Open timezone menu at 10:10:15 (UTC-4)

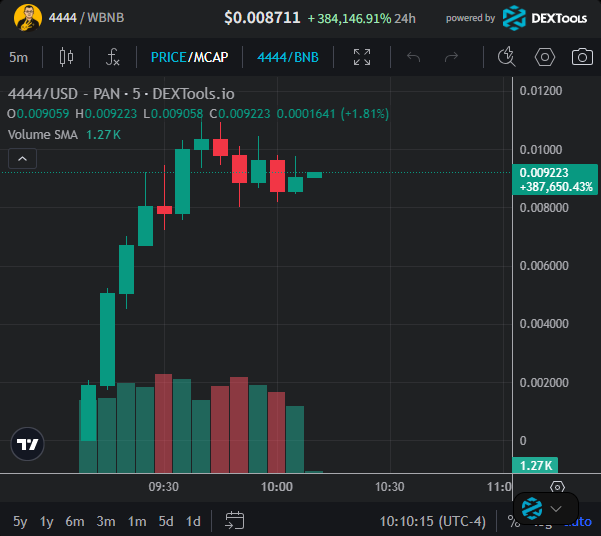coord(432,521)
